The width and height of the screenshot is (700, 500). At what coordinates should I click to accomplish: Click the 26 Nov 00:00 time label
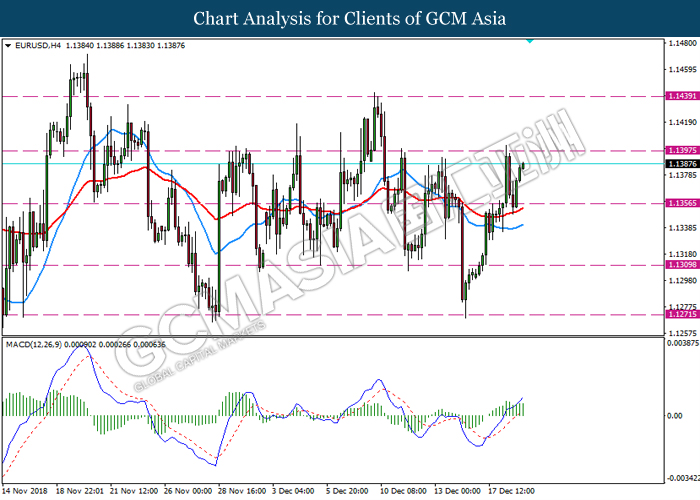(188, 491)
